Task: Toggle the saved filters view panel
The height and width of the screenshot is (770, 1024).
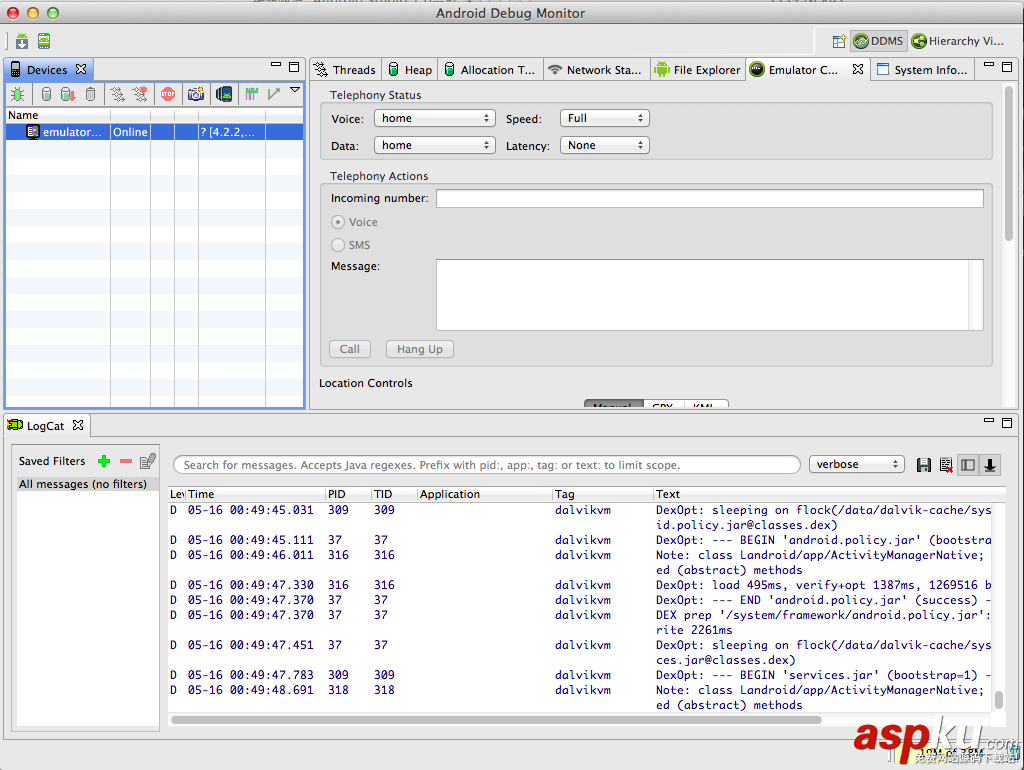Action: click(x=967, y=464)
